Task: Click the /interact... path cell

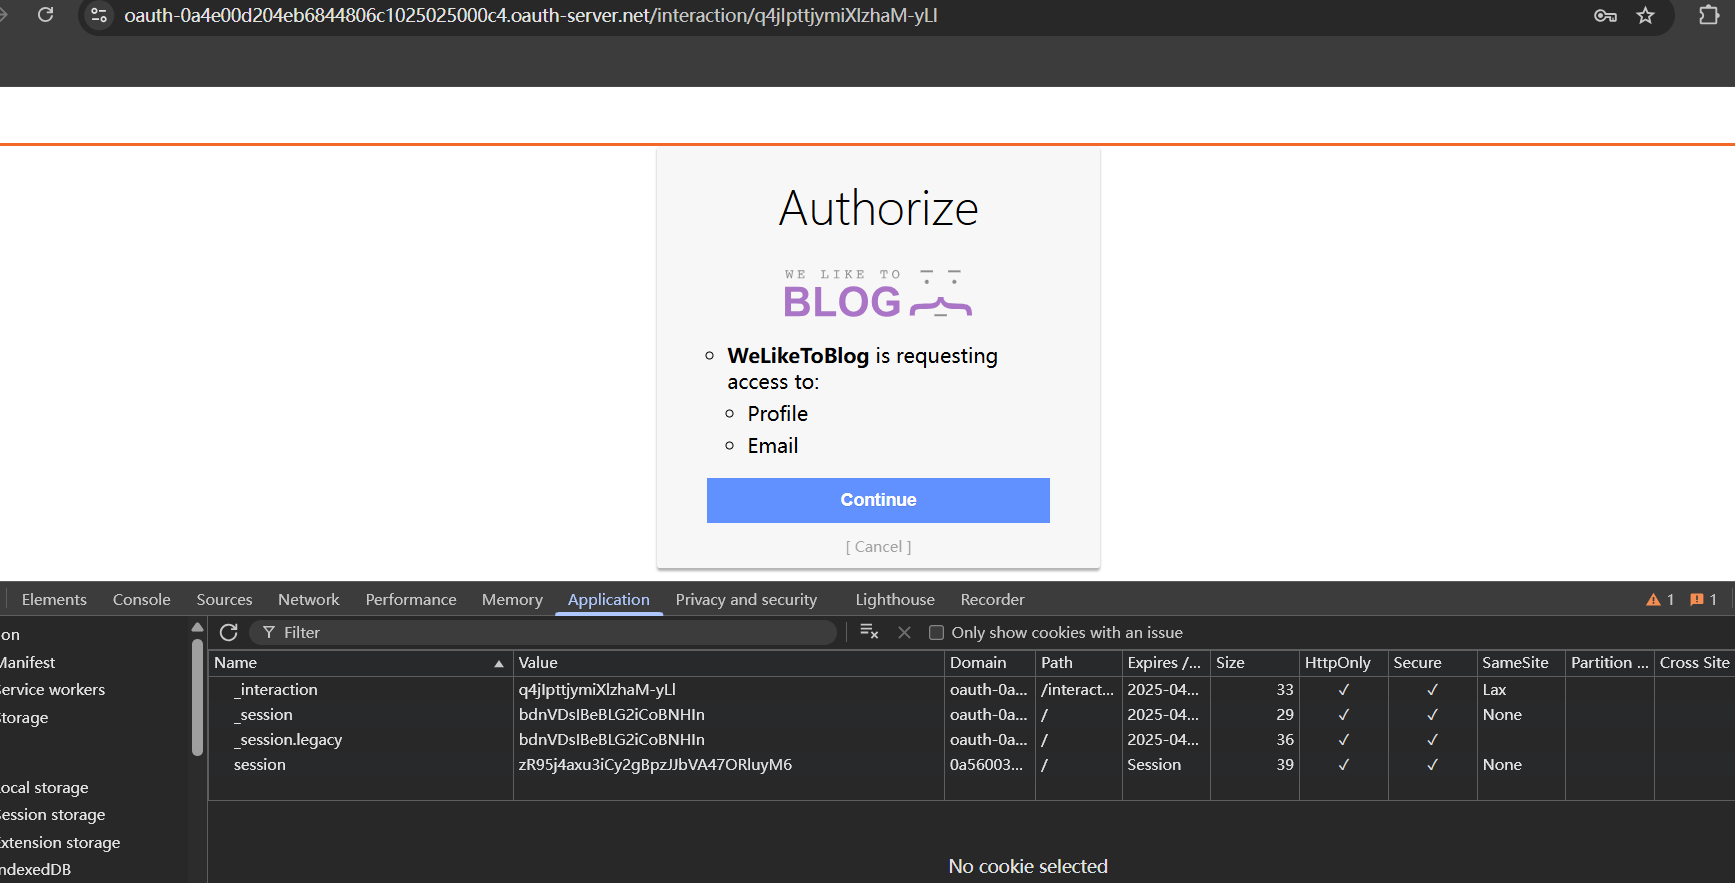Action: [x=1077, y=690]
